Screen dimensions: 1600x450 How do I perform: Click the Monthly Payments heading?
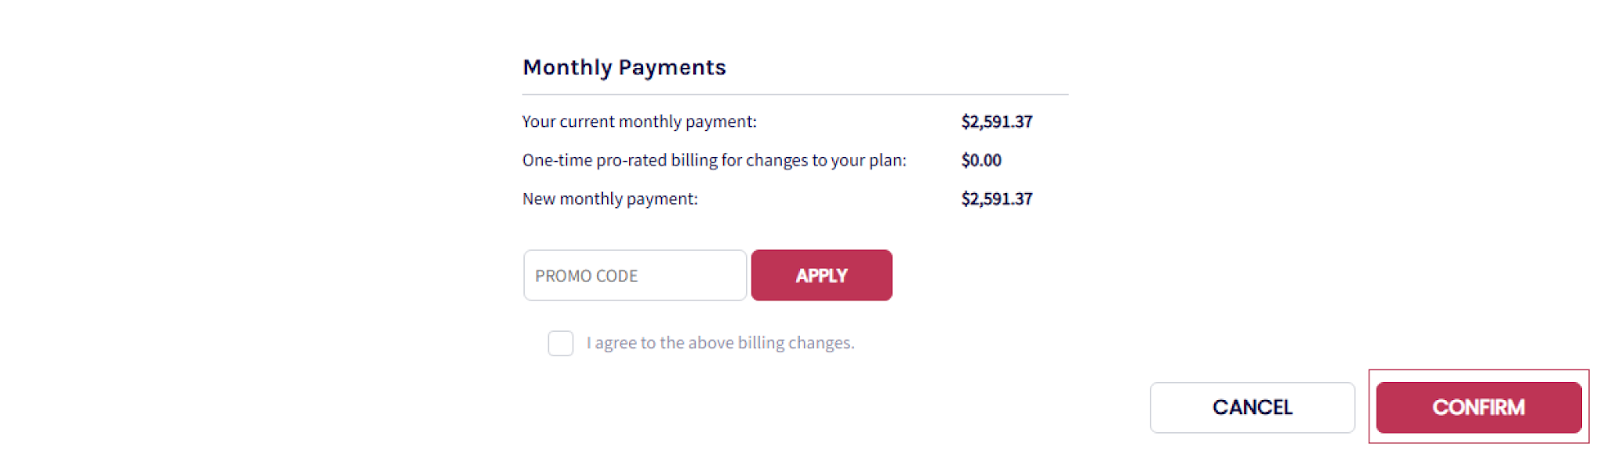(624, 67)
